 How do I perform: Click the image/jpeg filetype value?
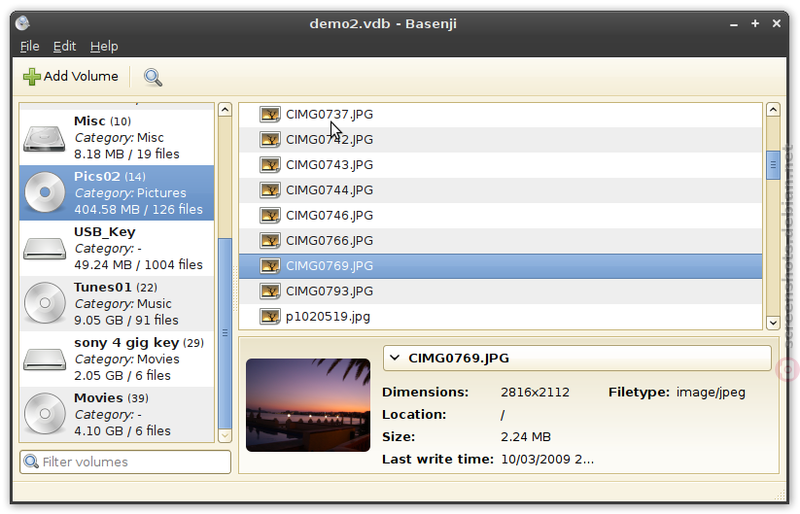(x=711, y=392)
